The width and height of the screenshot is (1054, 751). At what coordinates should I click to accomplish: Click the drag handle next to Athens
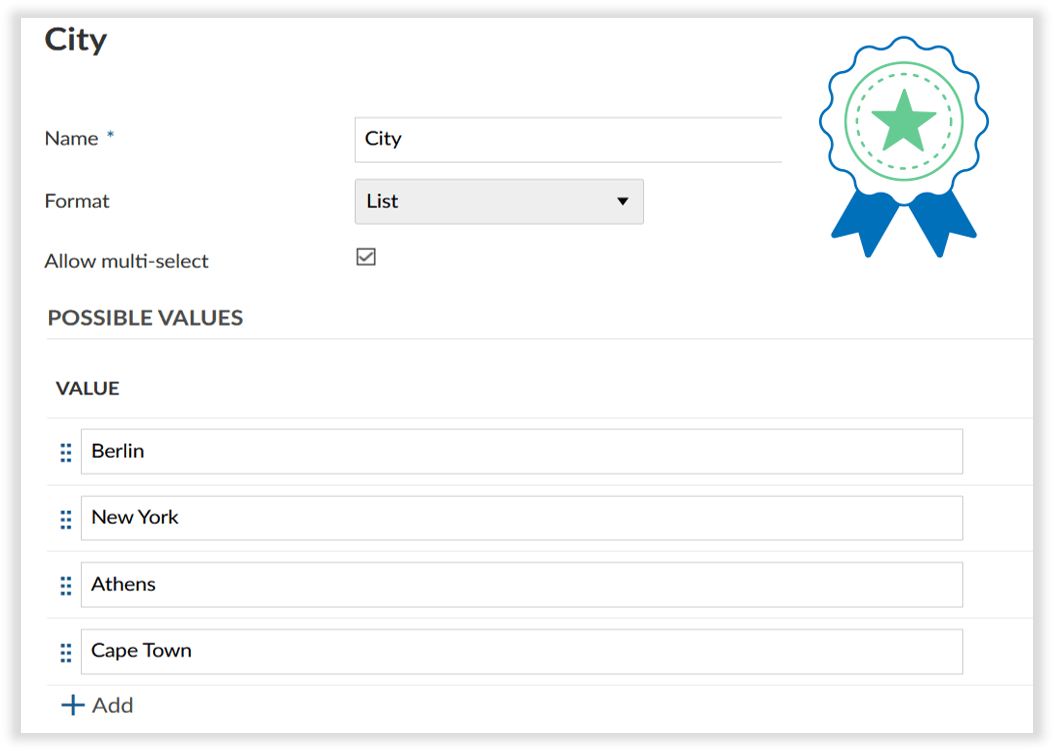[64, 585]
